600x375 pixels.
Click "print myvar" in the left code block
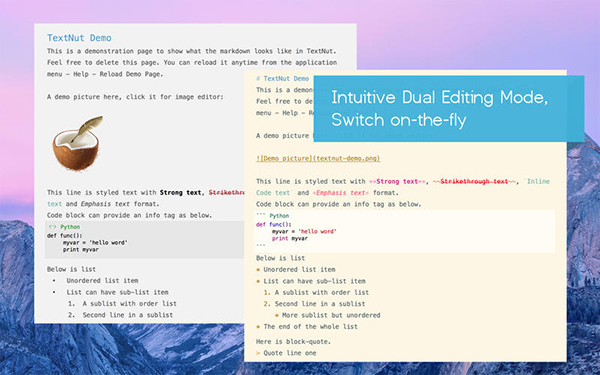pos(81,249)
